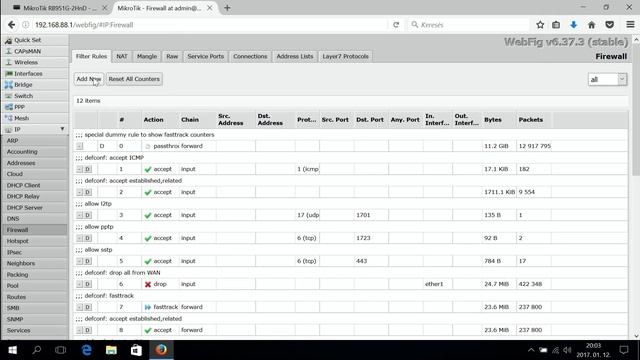Click the Add New button

coord(89,79)
